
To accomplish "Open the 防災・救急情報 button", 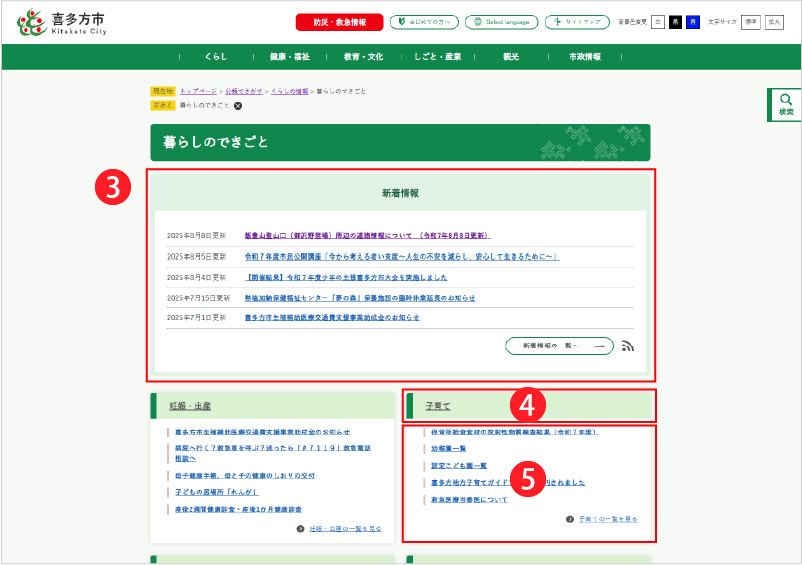I will coord(339,22).
